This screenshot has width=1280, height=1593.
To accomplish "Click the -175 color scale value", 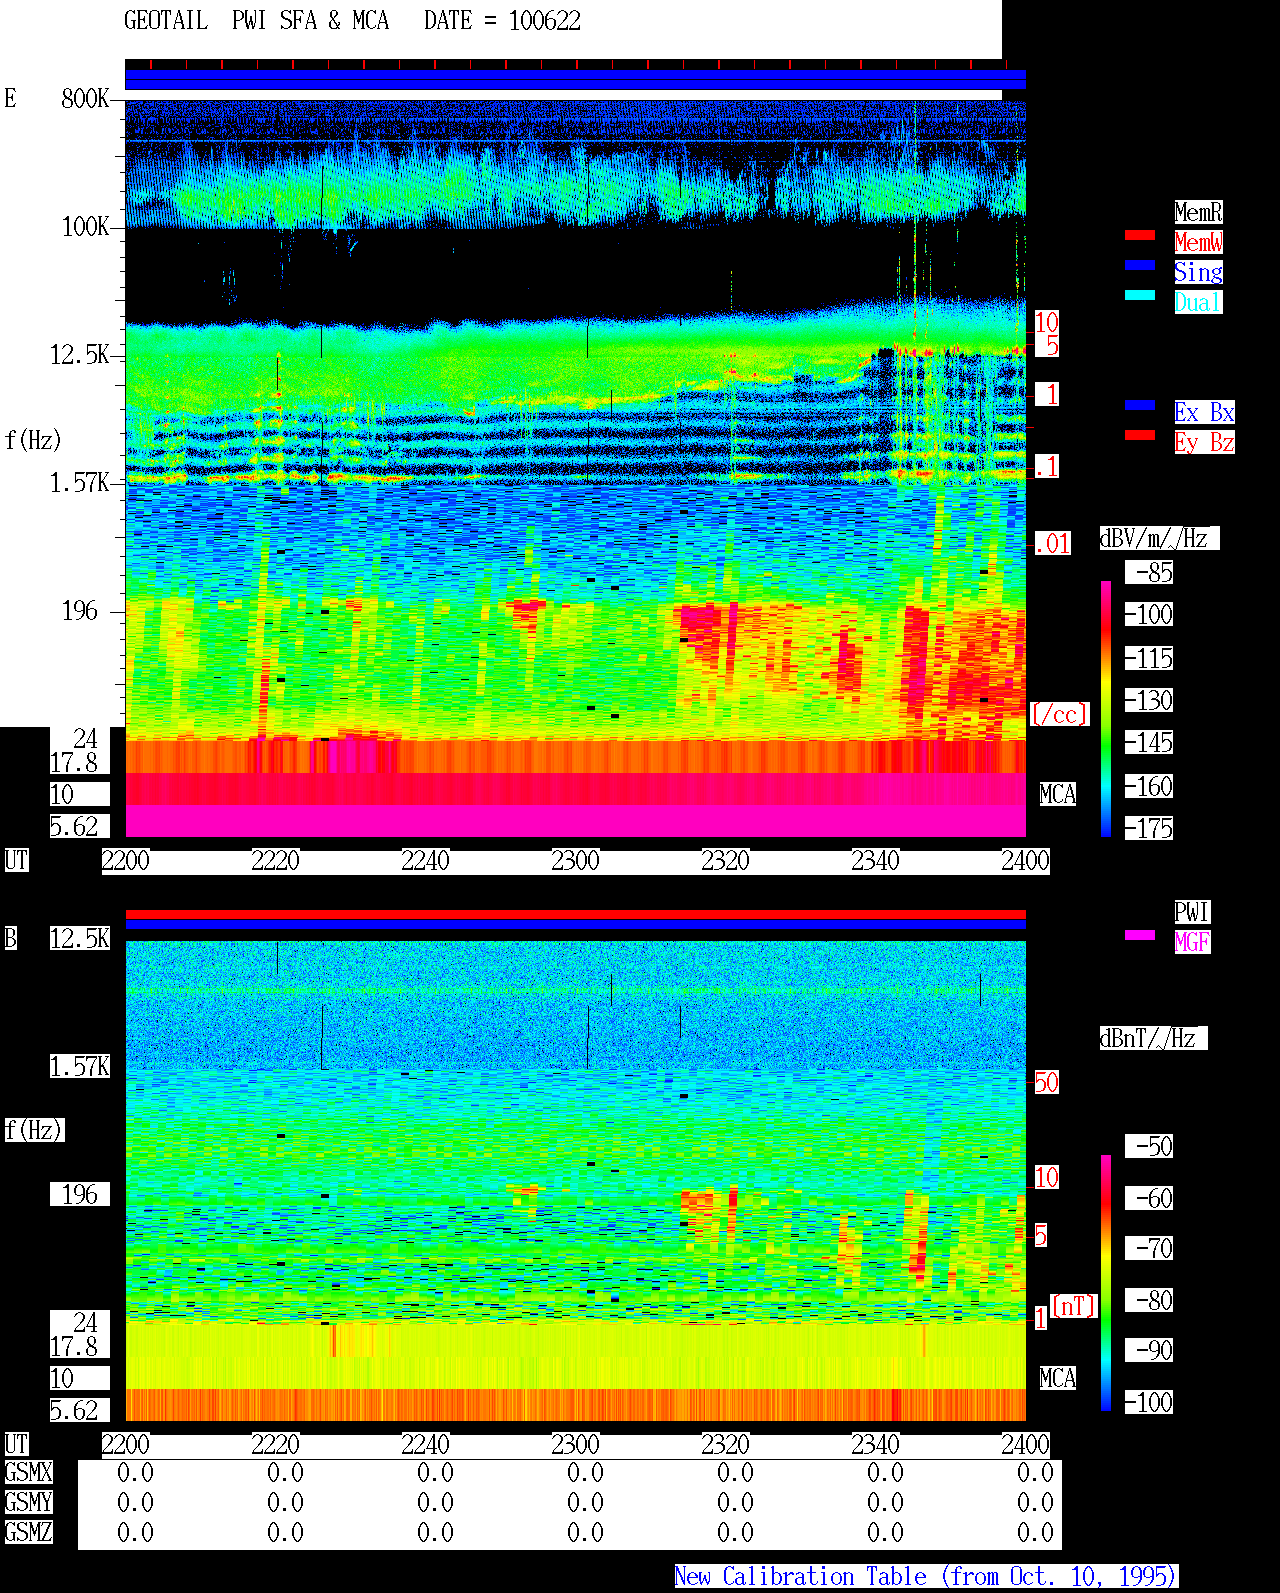I will (x=1150, y=828).
